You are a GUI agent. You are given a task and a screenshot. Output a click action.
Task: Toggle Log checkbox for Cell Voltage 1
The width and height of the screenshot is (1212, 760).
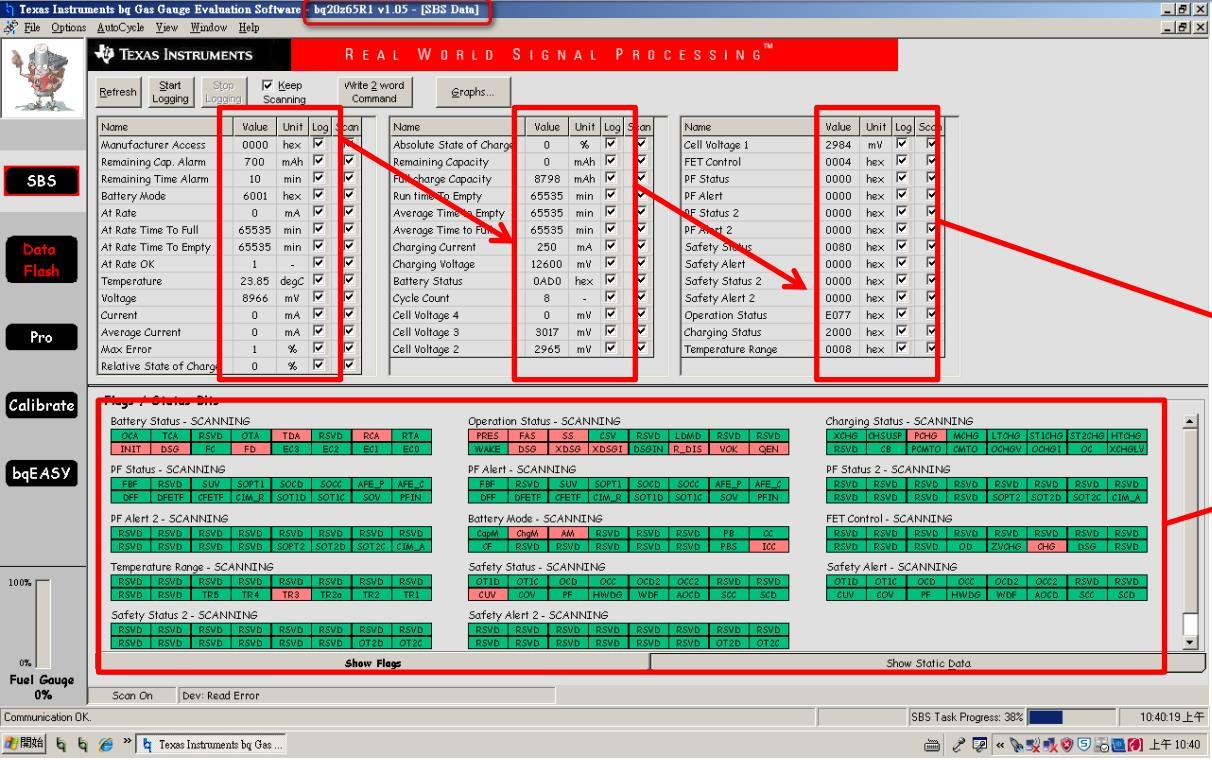point(903,144)
